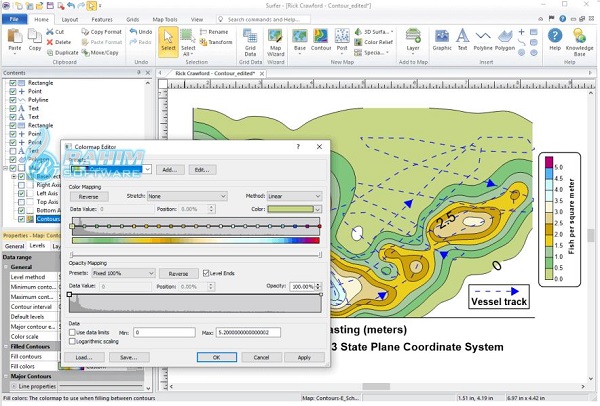
Task: Open the colormap Presets dropdown
Action: pyautogui.click(x=148, y=170)
